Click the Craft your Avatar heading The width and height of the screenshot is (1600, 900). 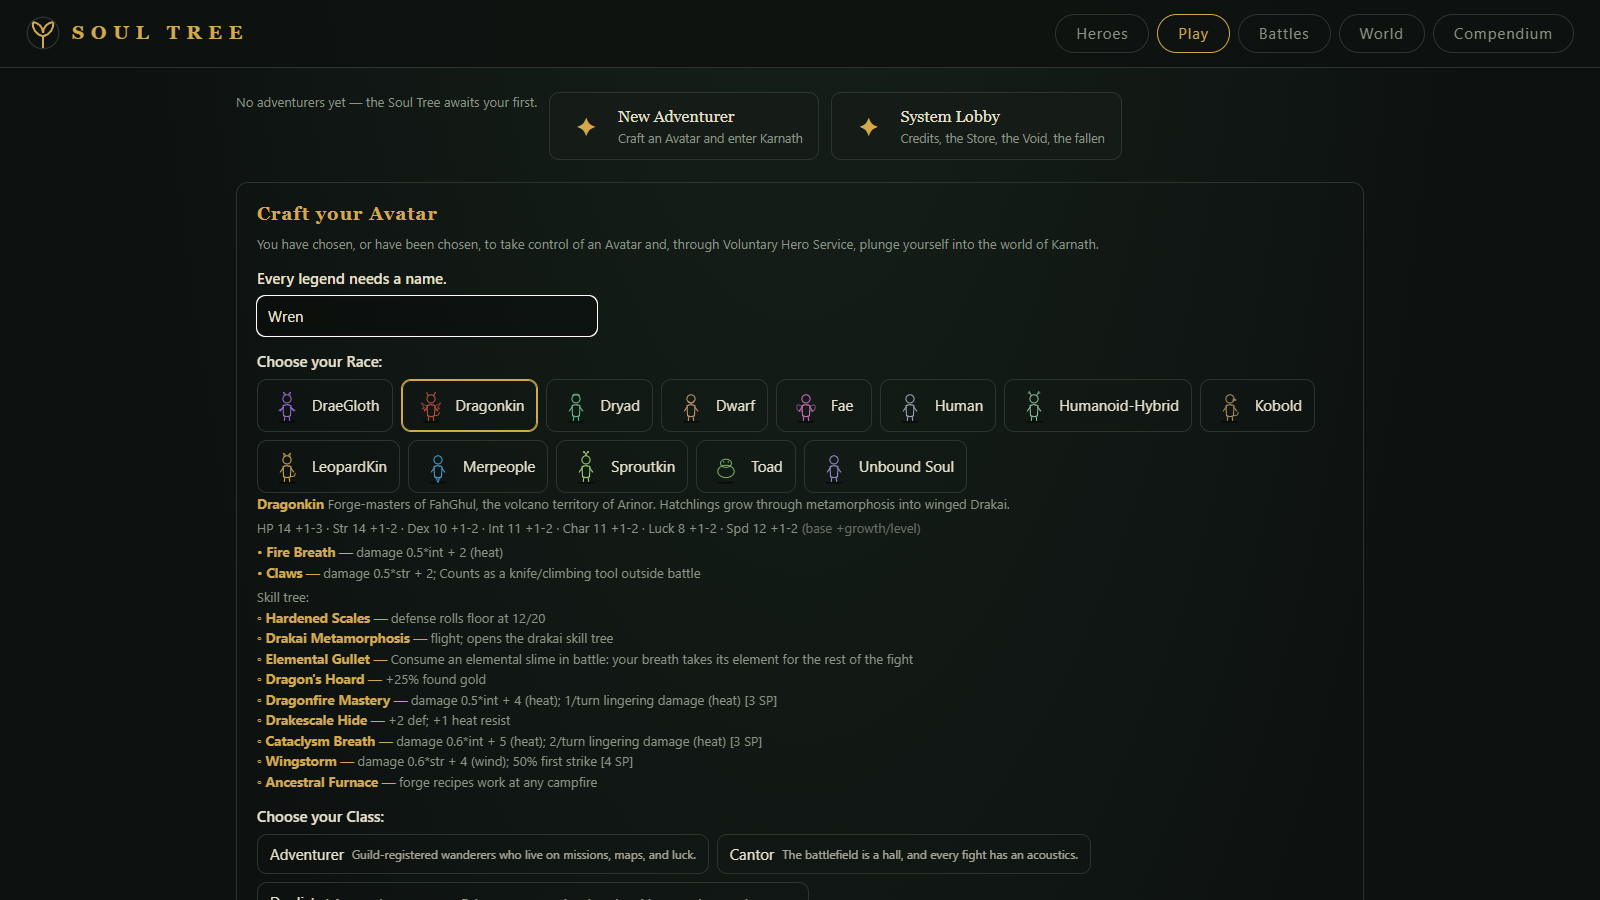[x=347, y=214]
